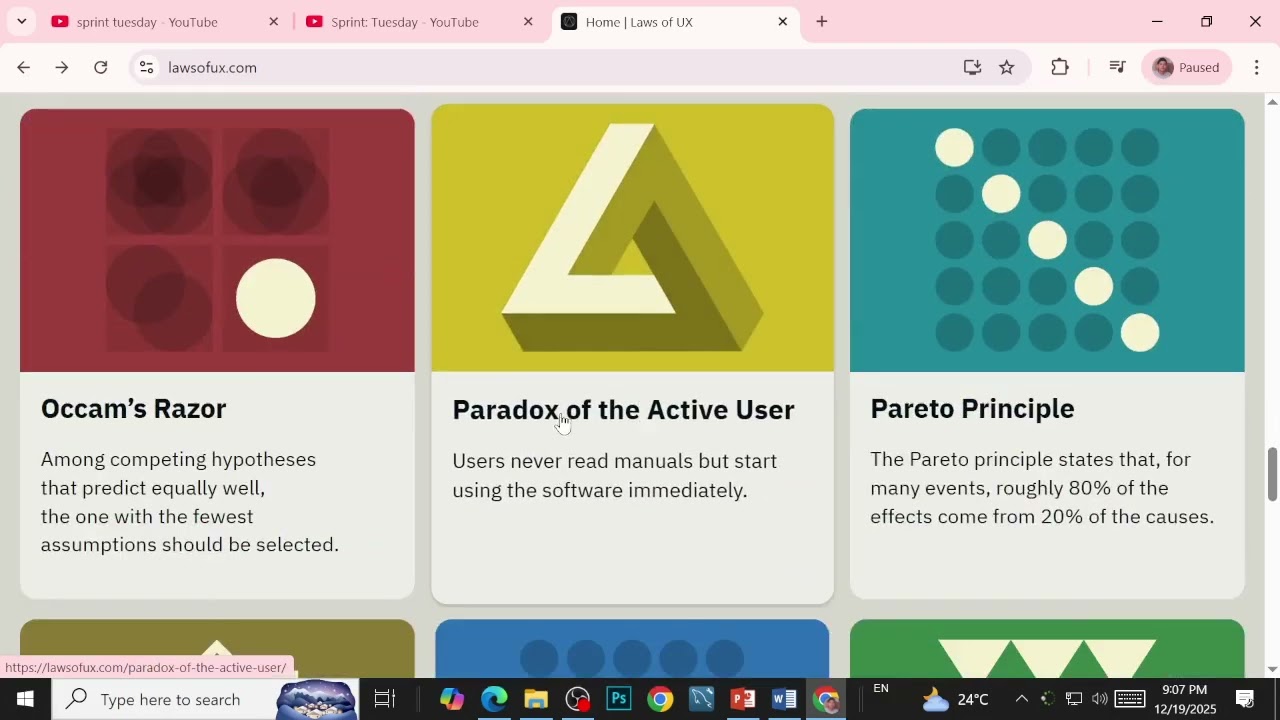Screen dimensions: 1280x720
Task: Select the 'Home | Laws of UX' tab
Action: [x=676, y=21]
